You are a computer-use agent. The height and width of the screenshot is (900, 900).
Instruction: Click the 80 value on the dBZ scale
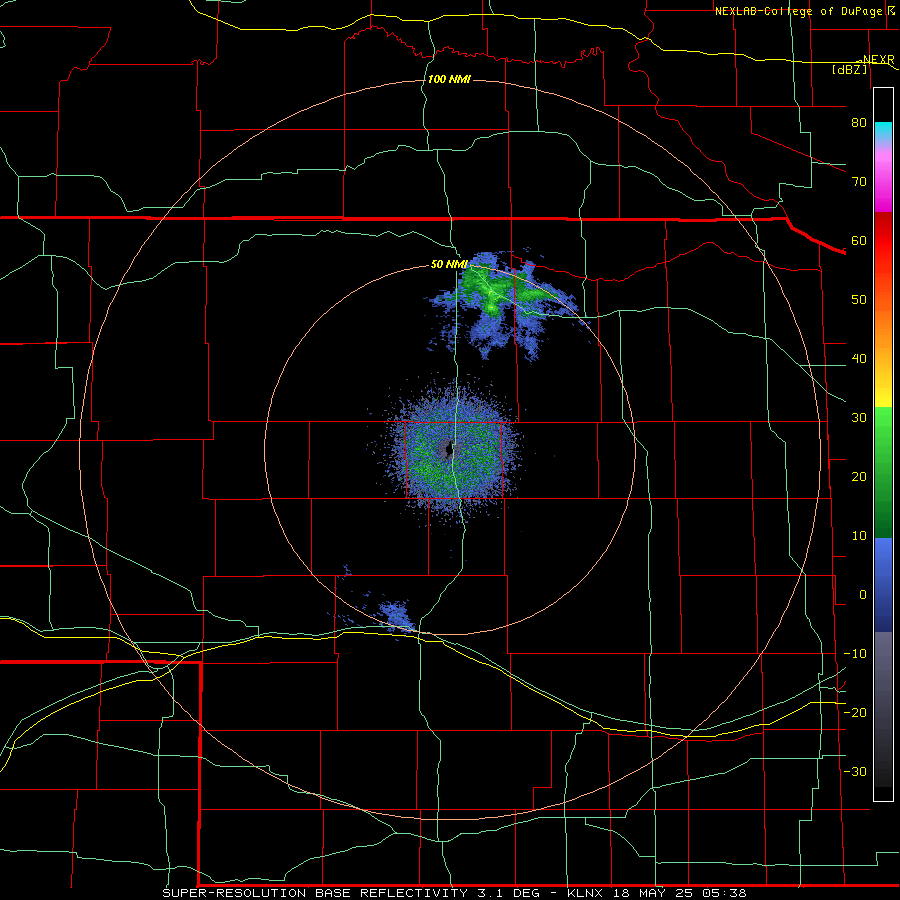859,122
